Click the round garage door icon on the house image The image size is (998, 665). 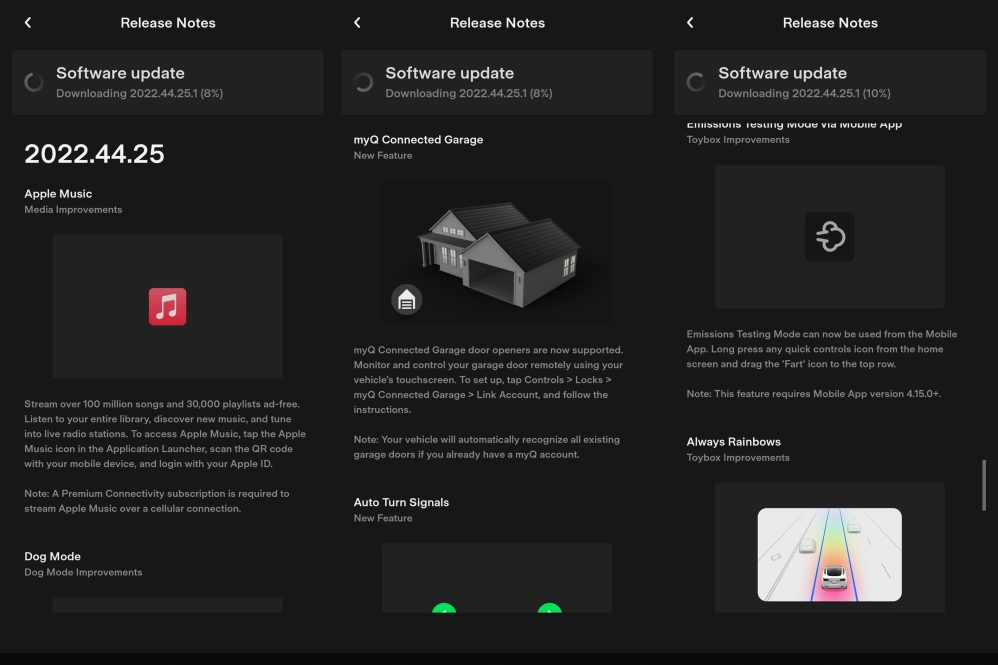click(x=406, y=299)
